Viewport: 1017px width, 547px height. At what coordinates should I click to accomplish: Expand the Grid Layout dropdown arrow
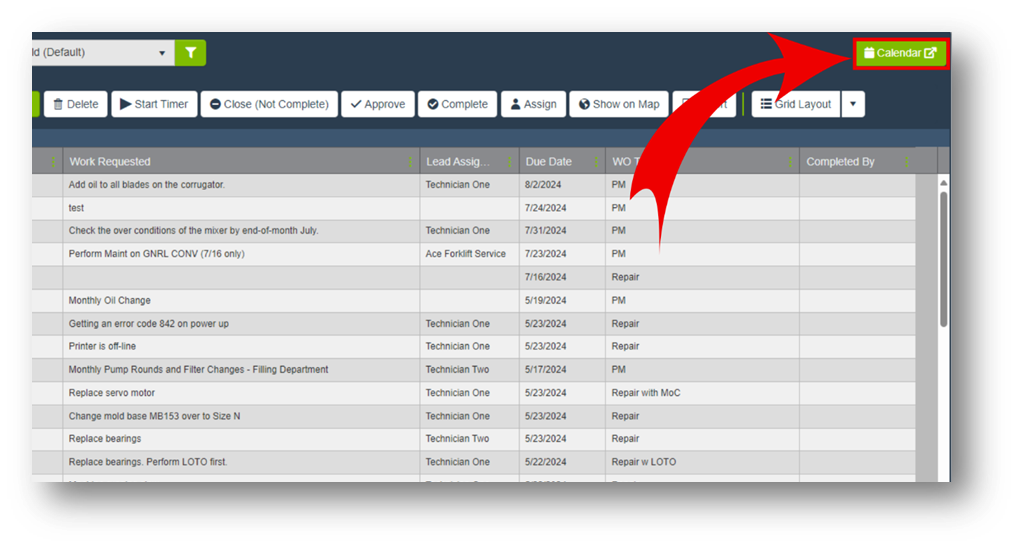[853, 104]
